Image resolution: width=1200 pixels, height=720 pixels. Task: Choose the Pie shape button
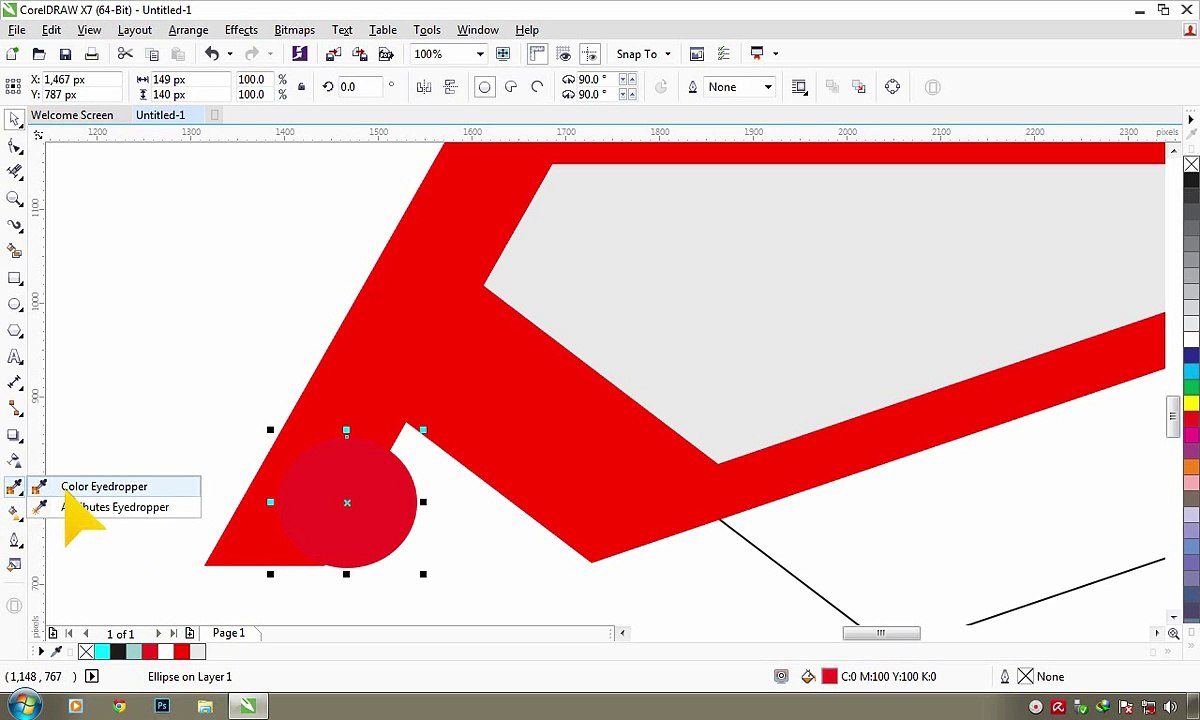point(511,87)
